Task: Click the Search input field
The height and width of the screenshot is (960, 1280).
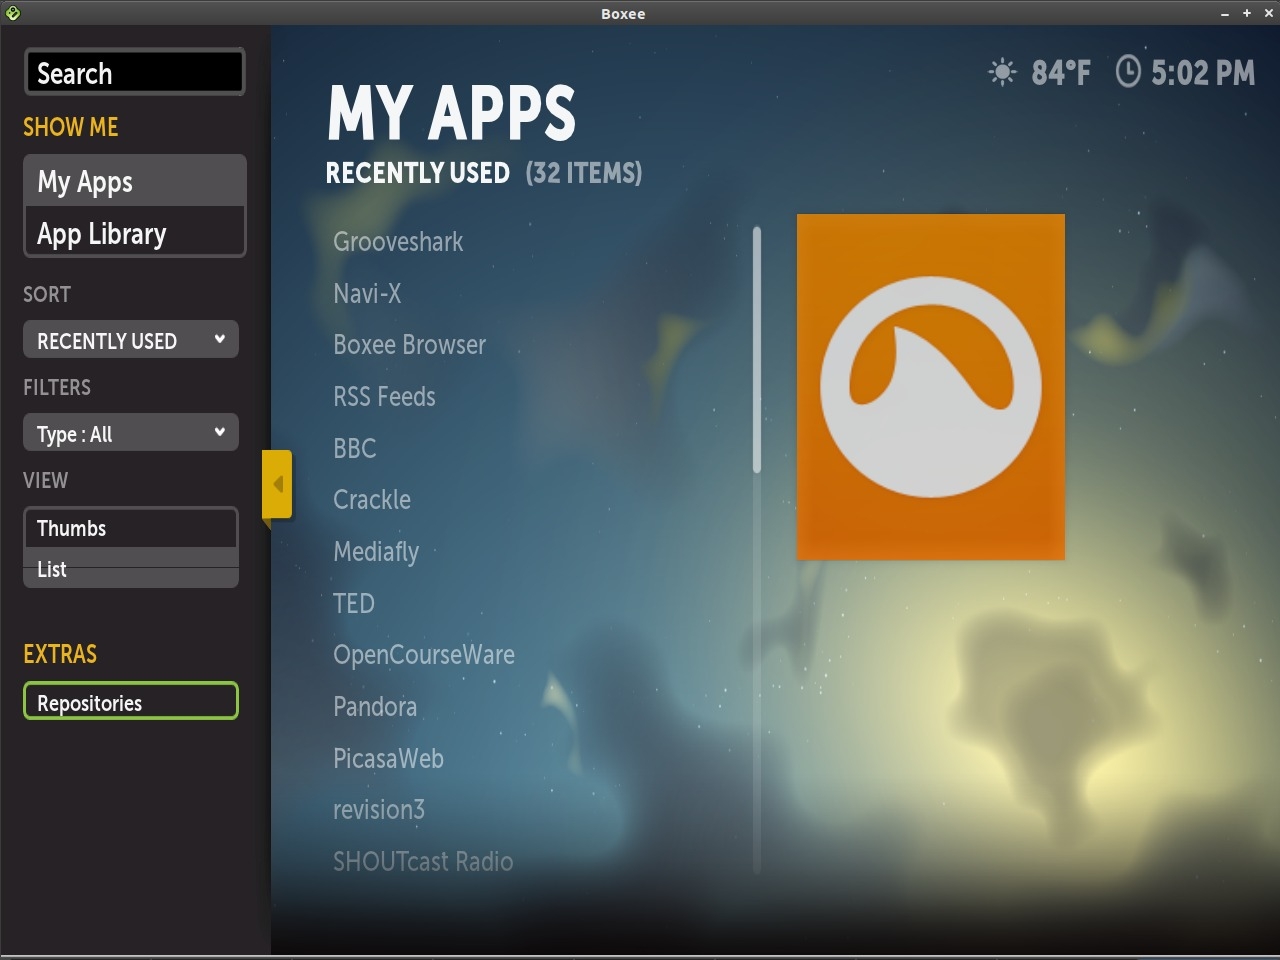Action: point(134,72)
